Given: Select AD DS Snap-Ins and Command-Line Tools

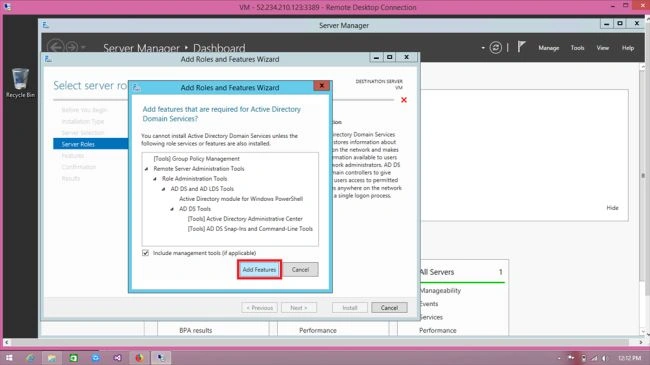Looking at the screenshot, I should click(250, 229).
